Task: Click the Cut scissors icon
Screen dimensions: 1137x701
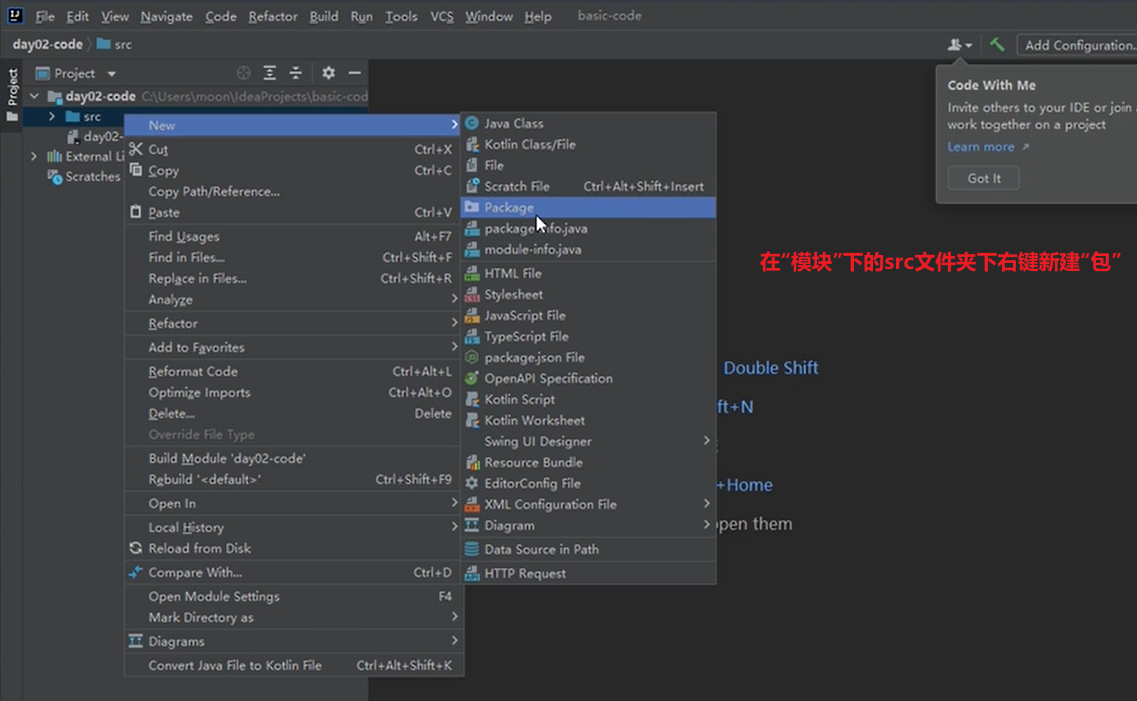Action: pos(136,149)
